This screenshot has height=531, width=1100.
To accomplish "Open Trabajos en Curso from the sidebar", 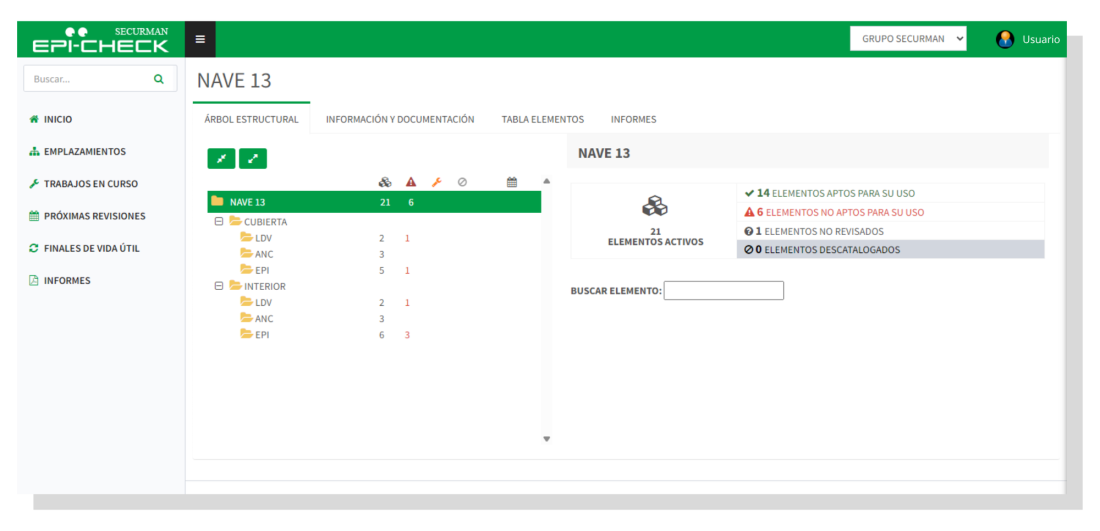I will coord(90,184).
